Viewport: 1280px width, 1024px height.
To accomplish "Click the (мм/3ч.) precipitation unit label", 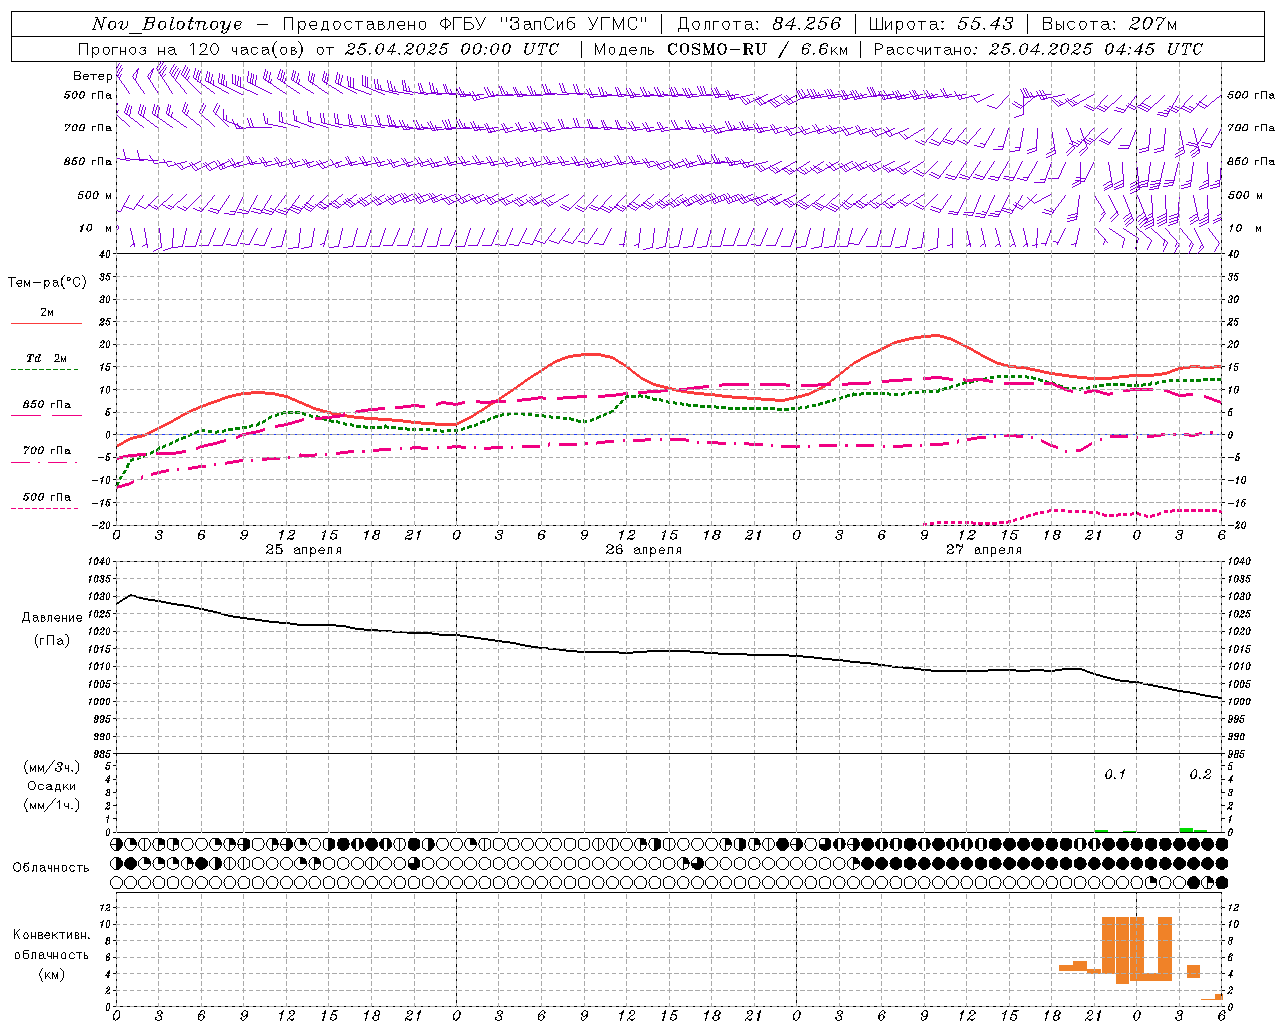I will (x=52, y=767).
